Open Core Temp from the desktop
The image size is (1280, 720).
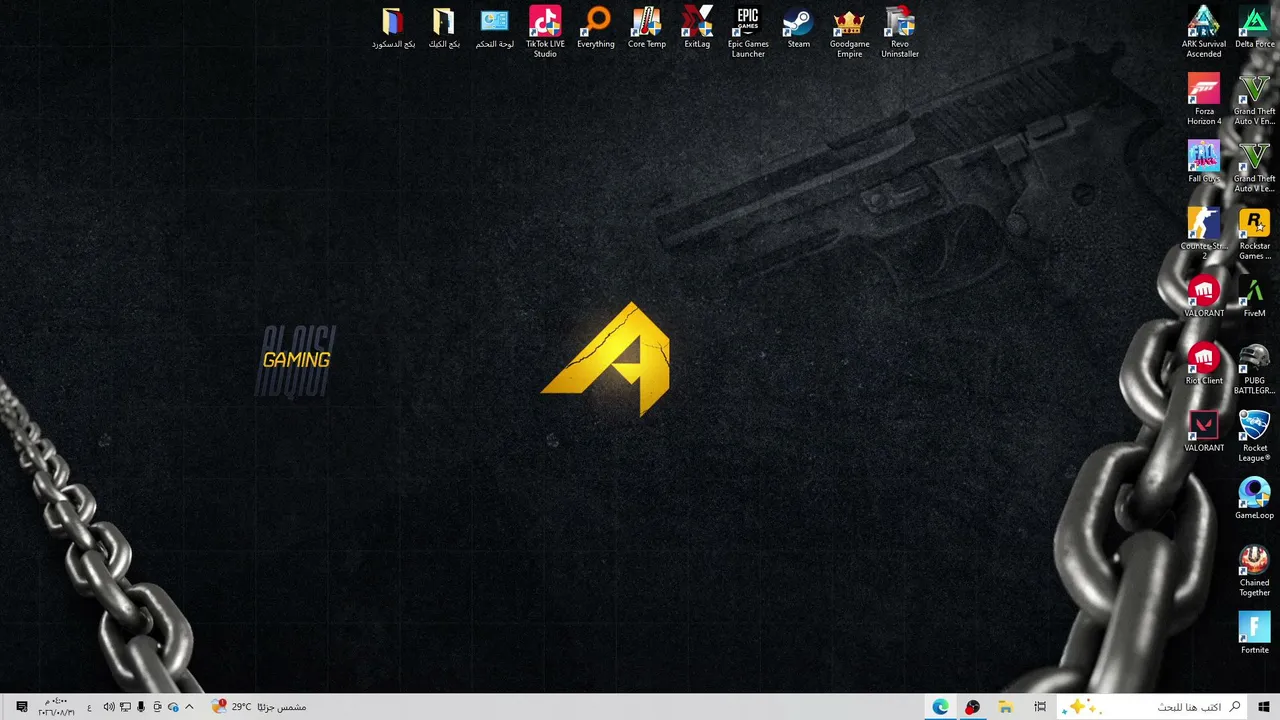pos(647,28)
